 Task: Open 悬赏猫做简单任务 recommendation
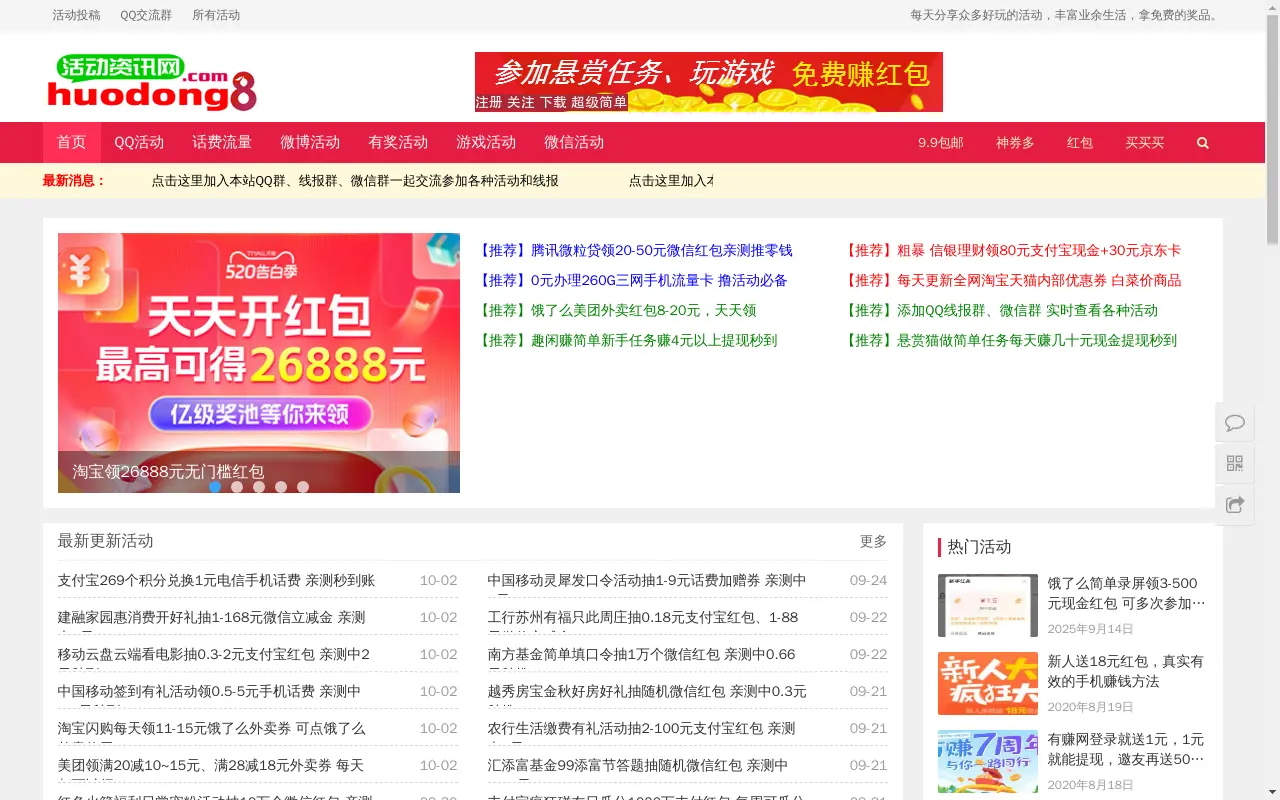1010,340
